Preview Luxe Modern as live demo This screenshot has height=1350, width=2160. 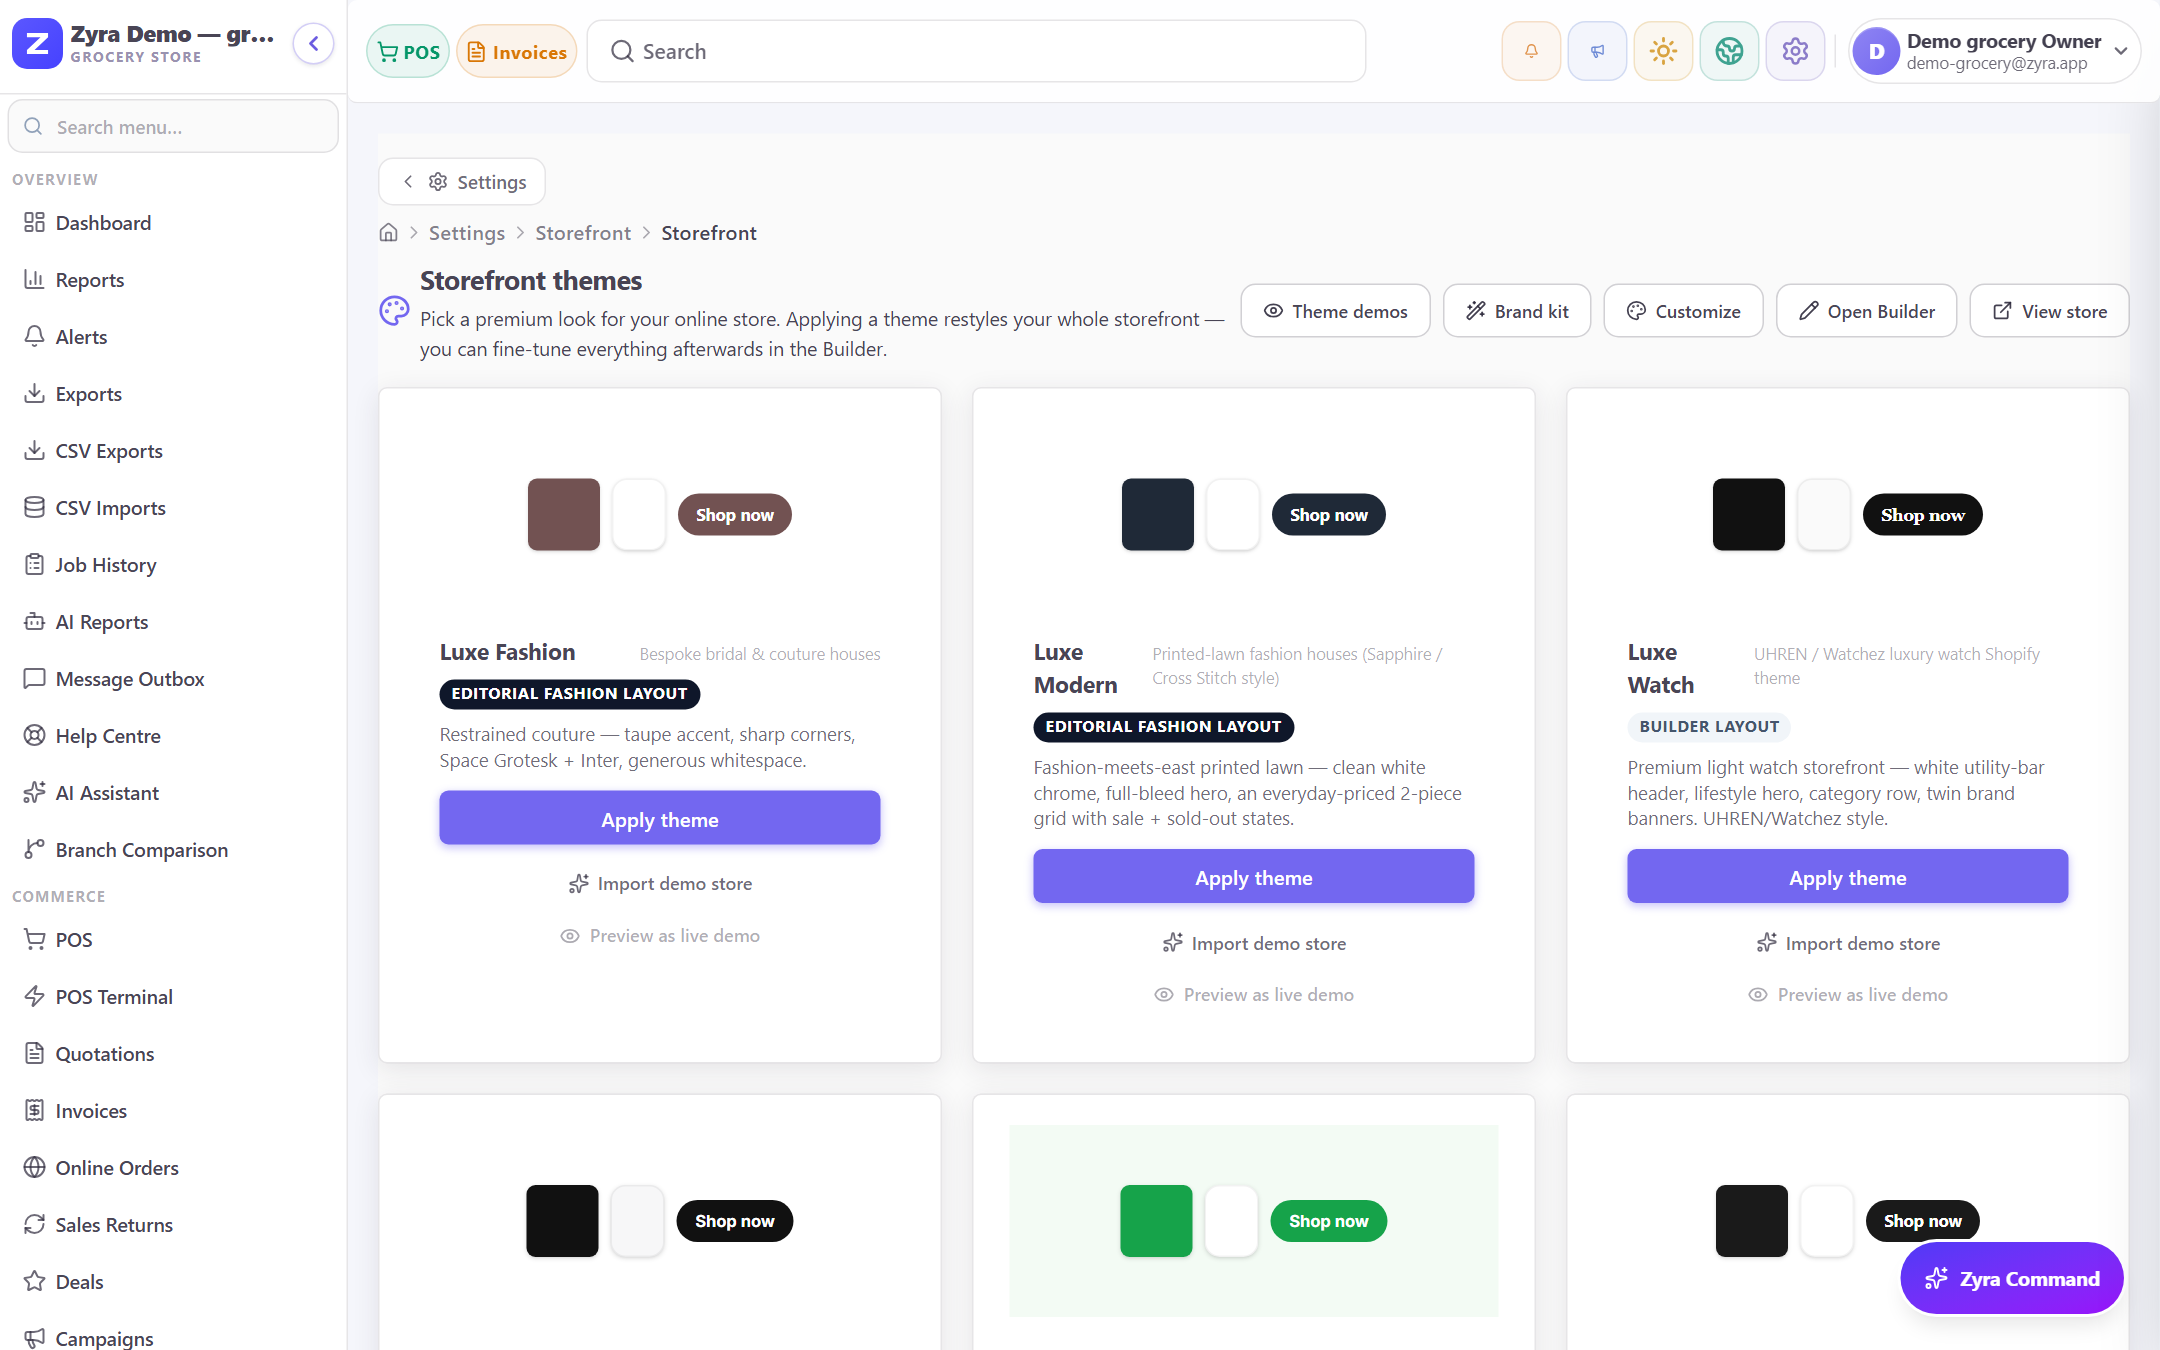tap(1254, 995)
